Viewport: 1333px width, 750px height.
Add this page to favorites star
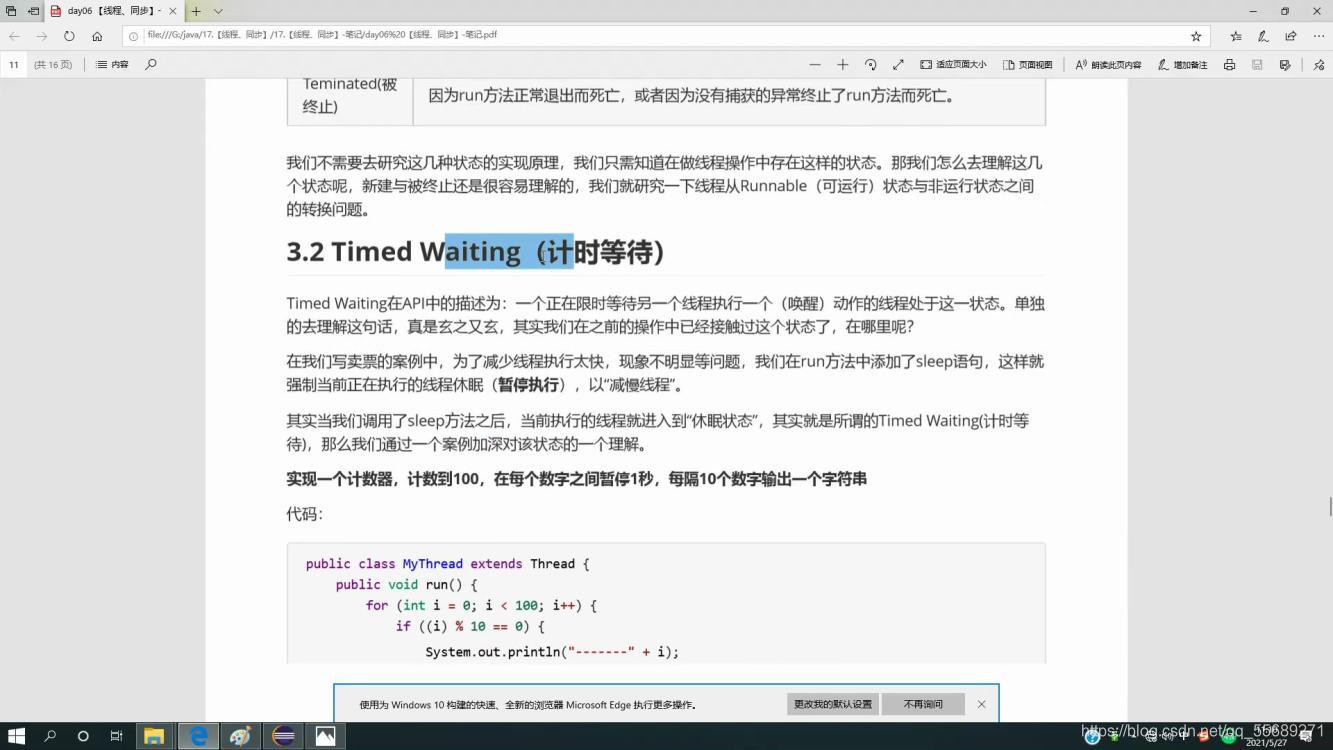click(1196, 36)
